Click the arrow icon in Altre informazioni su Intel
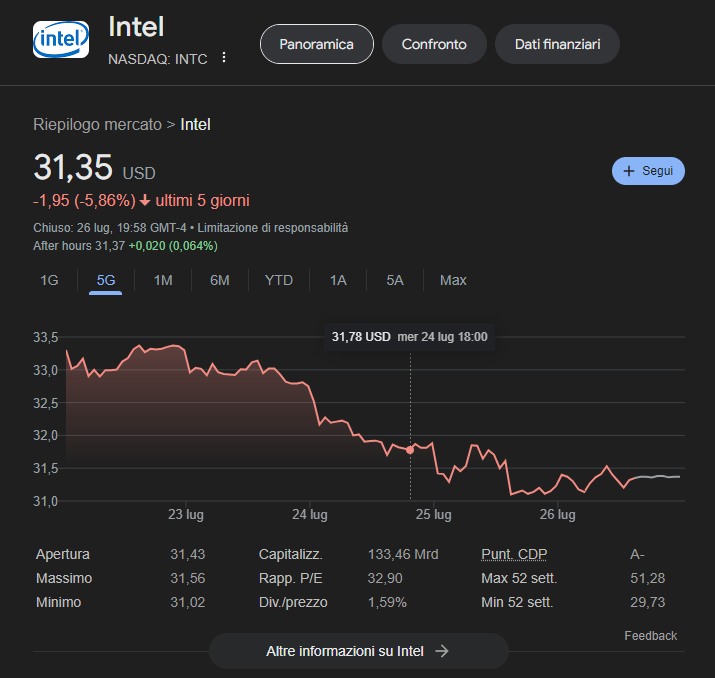This screenshot has height=678, width=715. click(441, 651)
